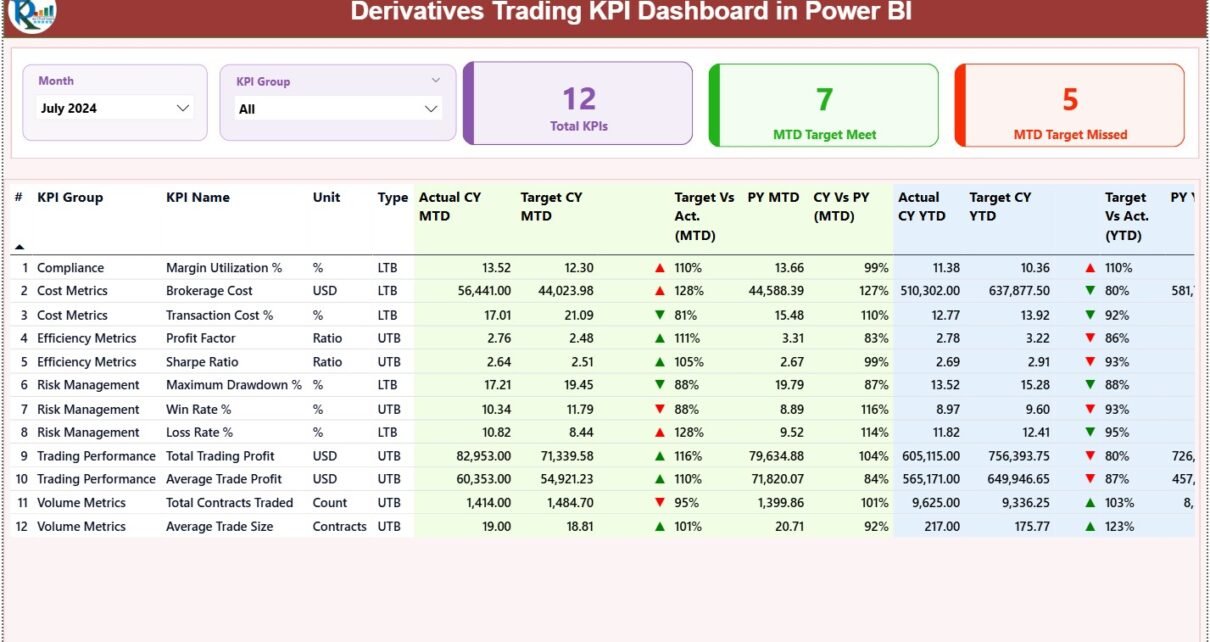
Task: Click red down arrow for Total Contracts Traded MTD
Action: click(x=659, y=503)
